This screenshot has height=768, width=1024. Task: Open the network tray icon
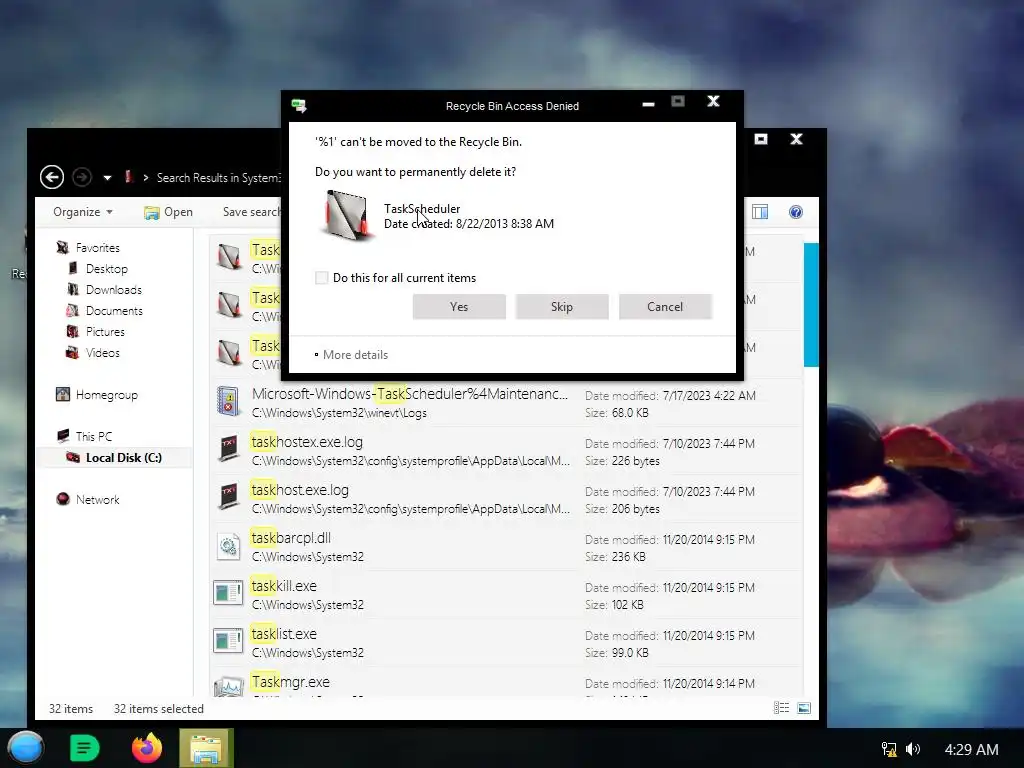coord(889,749)
